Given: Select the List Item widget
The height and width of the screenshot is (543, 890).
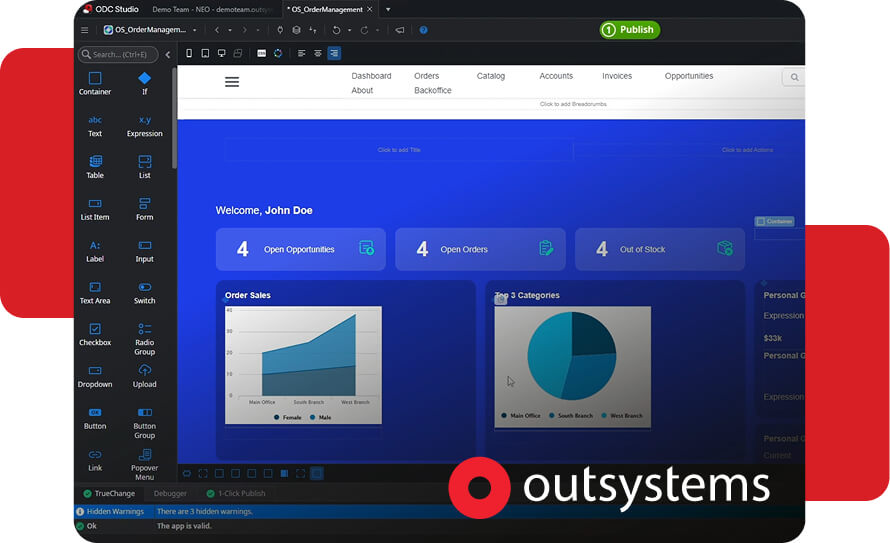Looking at the screenshot, I should 95,209.
